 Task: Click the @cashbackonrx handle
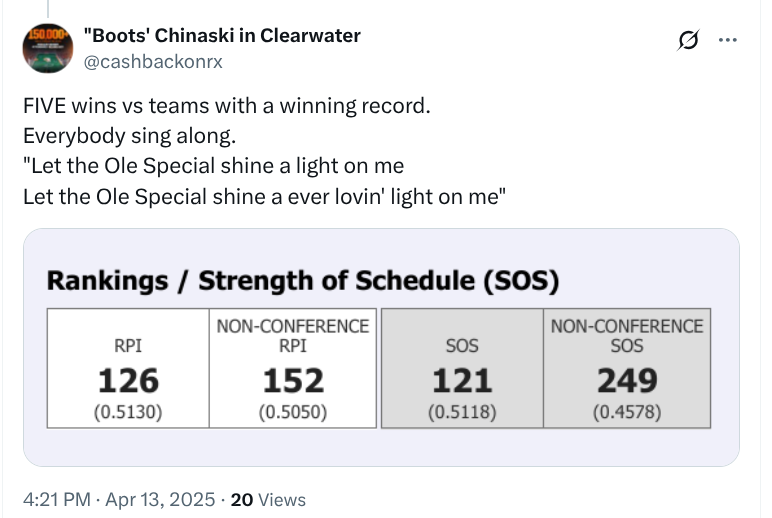tap(153, 62)
